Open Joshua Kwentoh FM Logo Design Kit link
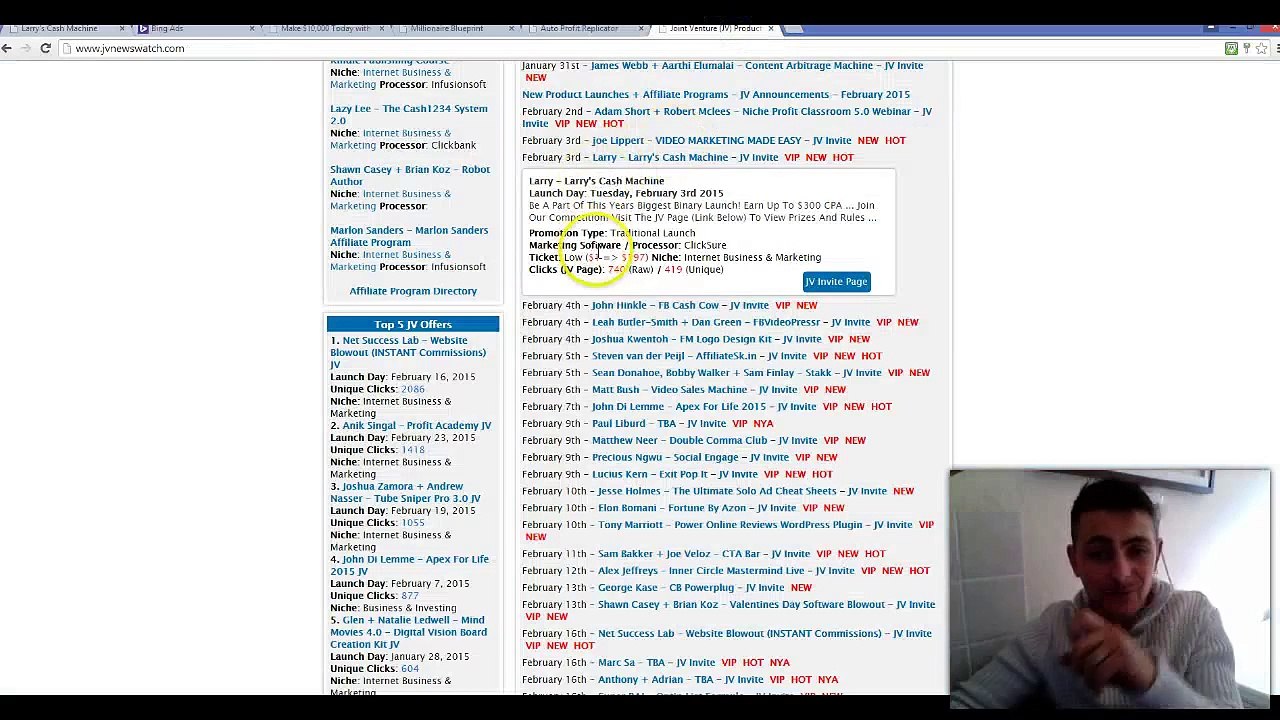This screenshot has width=1280, height=720. click(x=706, y=340)
